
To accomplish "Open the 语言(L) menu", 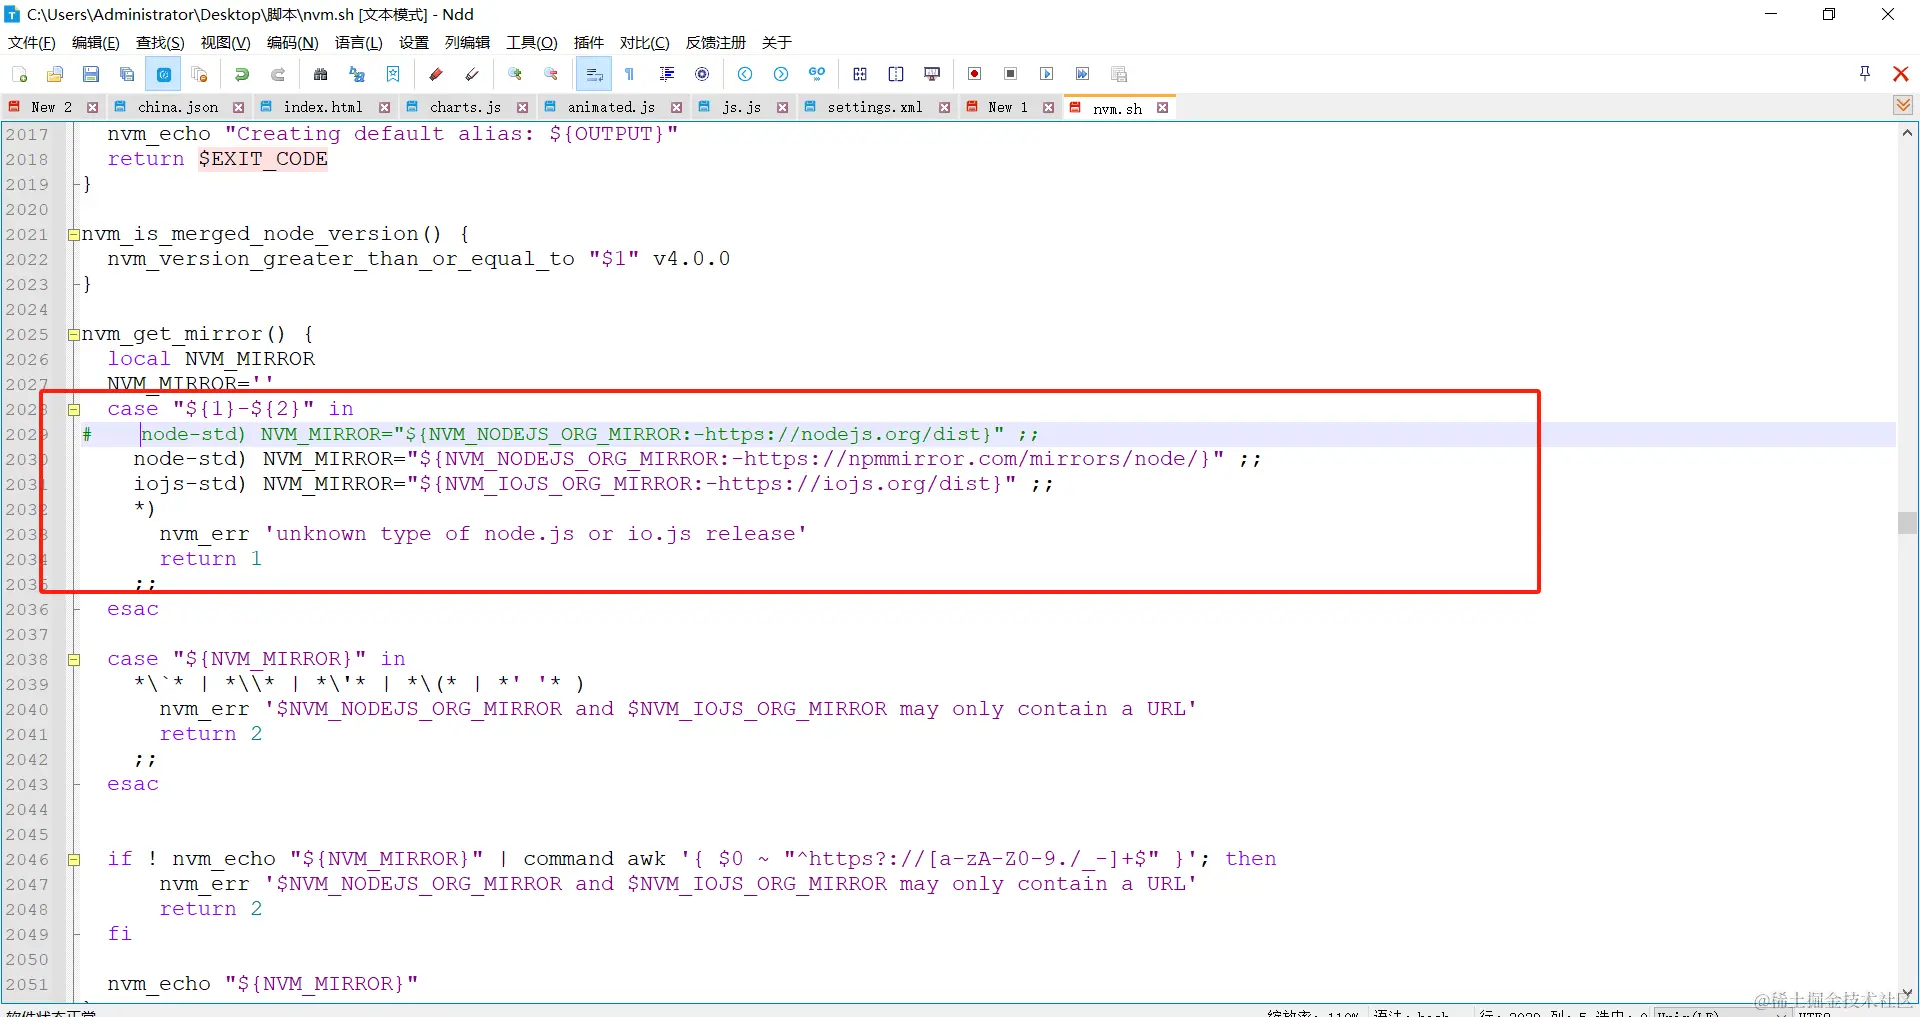I will [x=359, y=42].
